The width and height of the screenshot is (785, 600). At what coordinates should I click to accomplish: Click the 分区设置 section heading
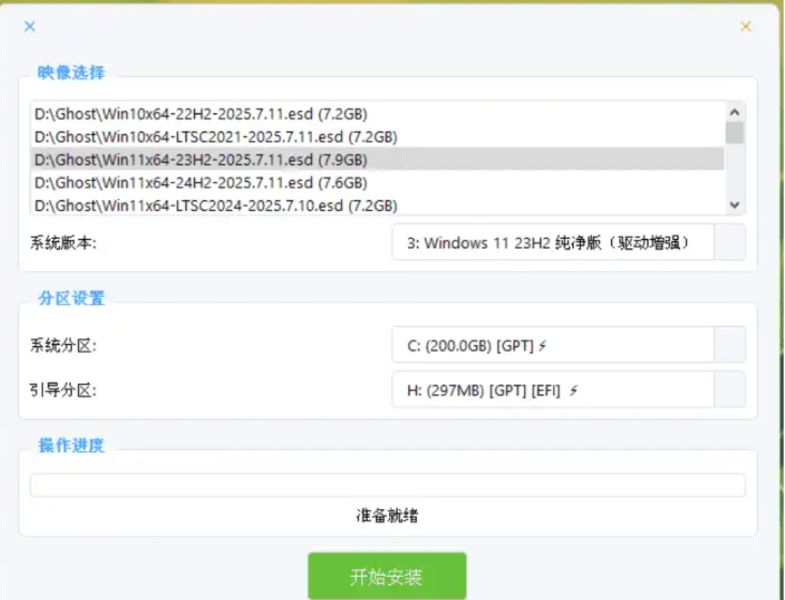click(72, 298)
